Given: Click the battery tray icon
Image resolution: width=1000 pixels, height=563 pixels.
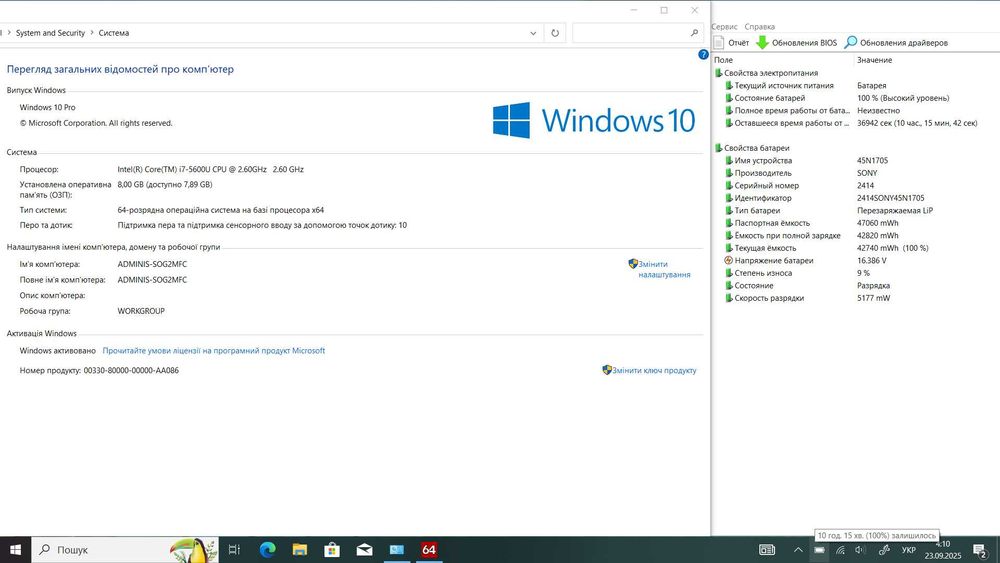Looking at the screenshot, I should pos(820,550).
